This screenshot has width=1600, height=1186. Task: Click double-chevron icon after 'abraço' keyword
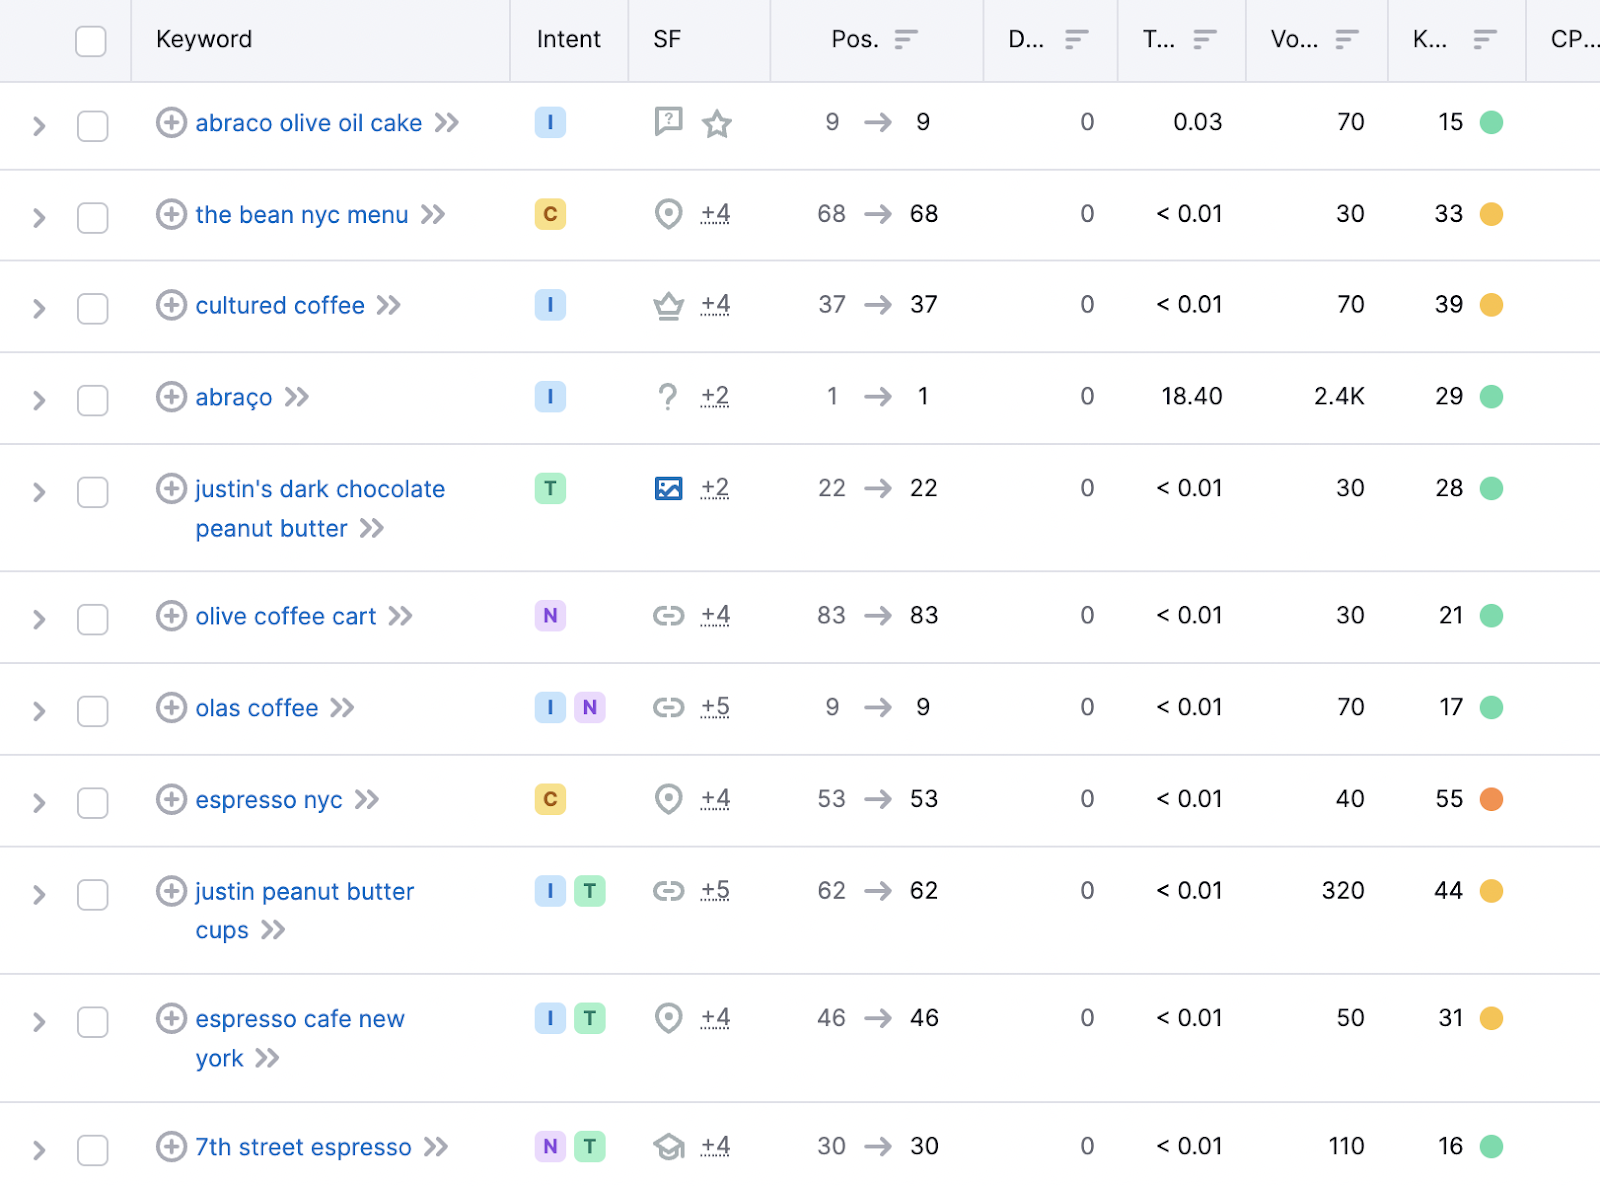click(x=297, y=397)
